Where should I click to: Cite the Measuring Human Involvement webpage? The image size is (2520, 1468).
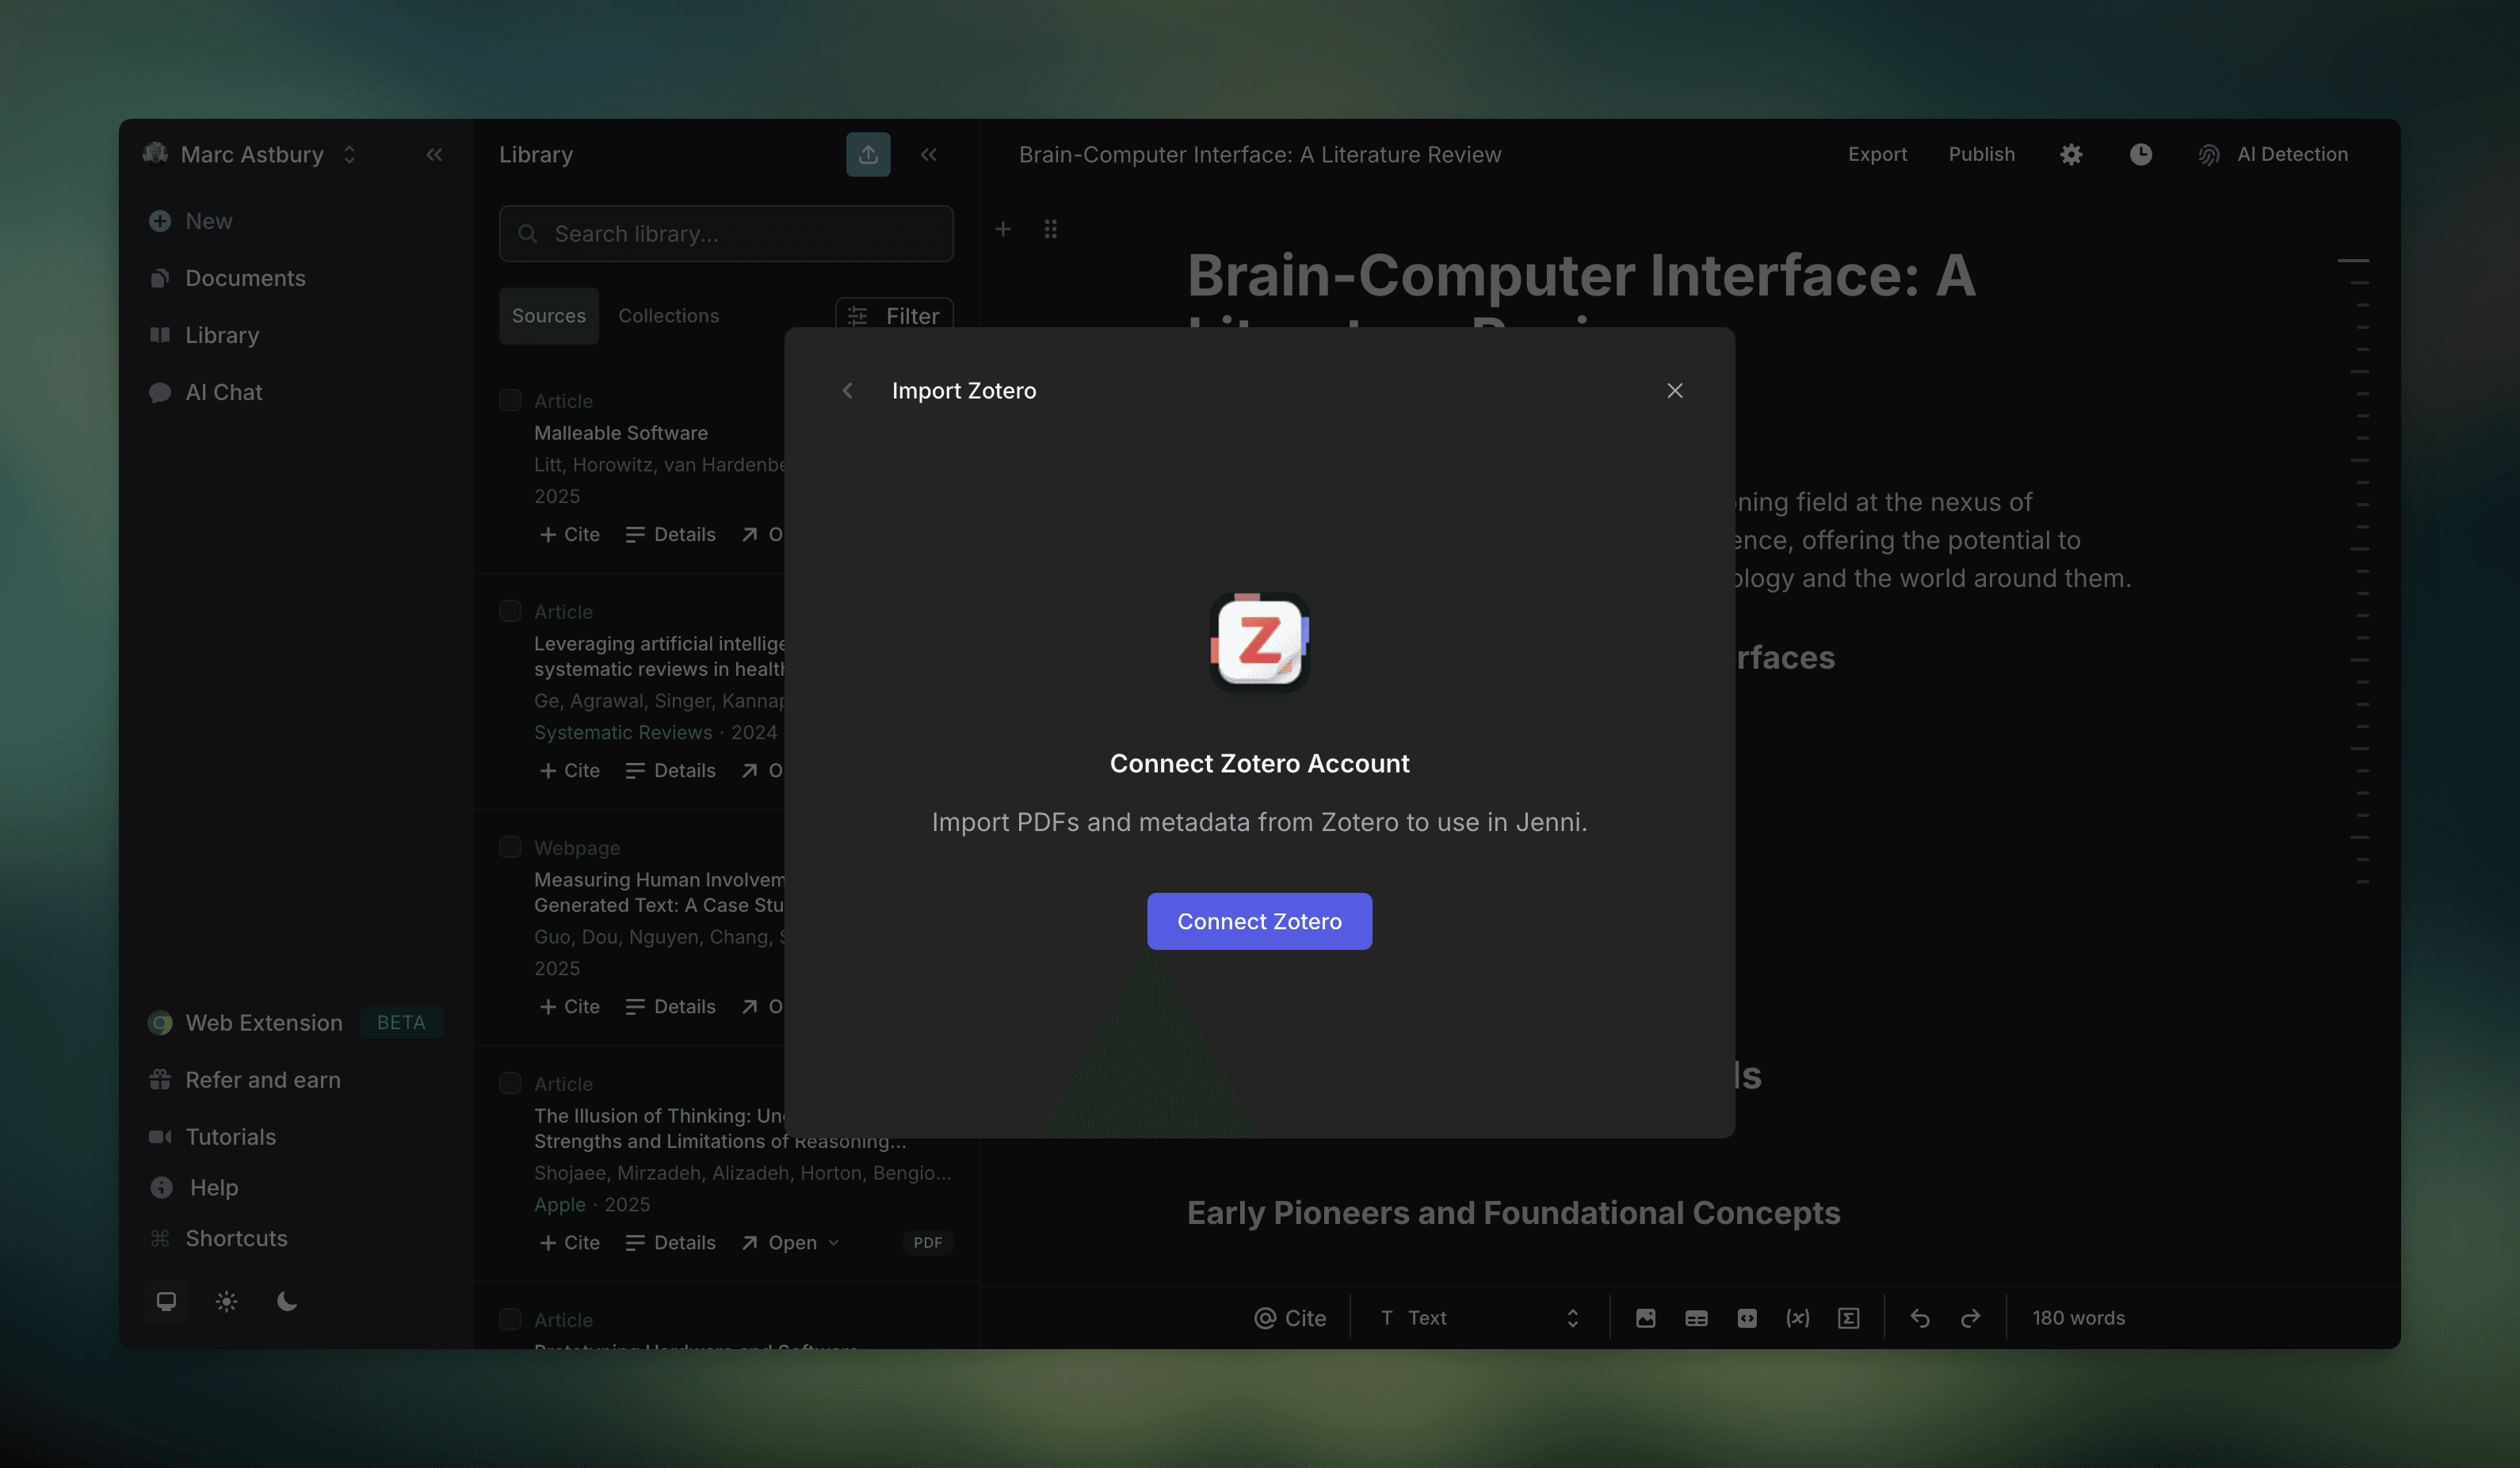(570, 1007)
